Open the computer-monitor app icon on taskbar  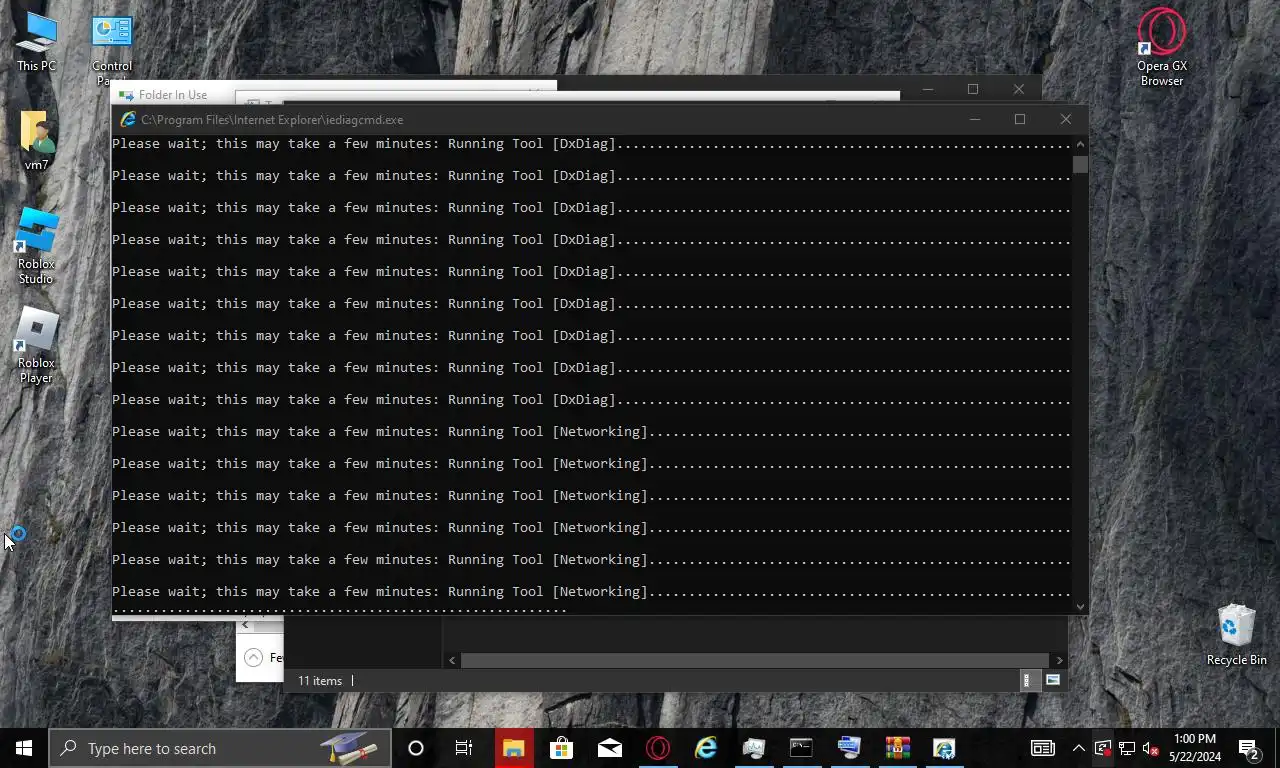click(x=849, y=748)
